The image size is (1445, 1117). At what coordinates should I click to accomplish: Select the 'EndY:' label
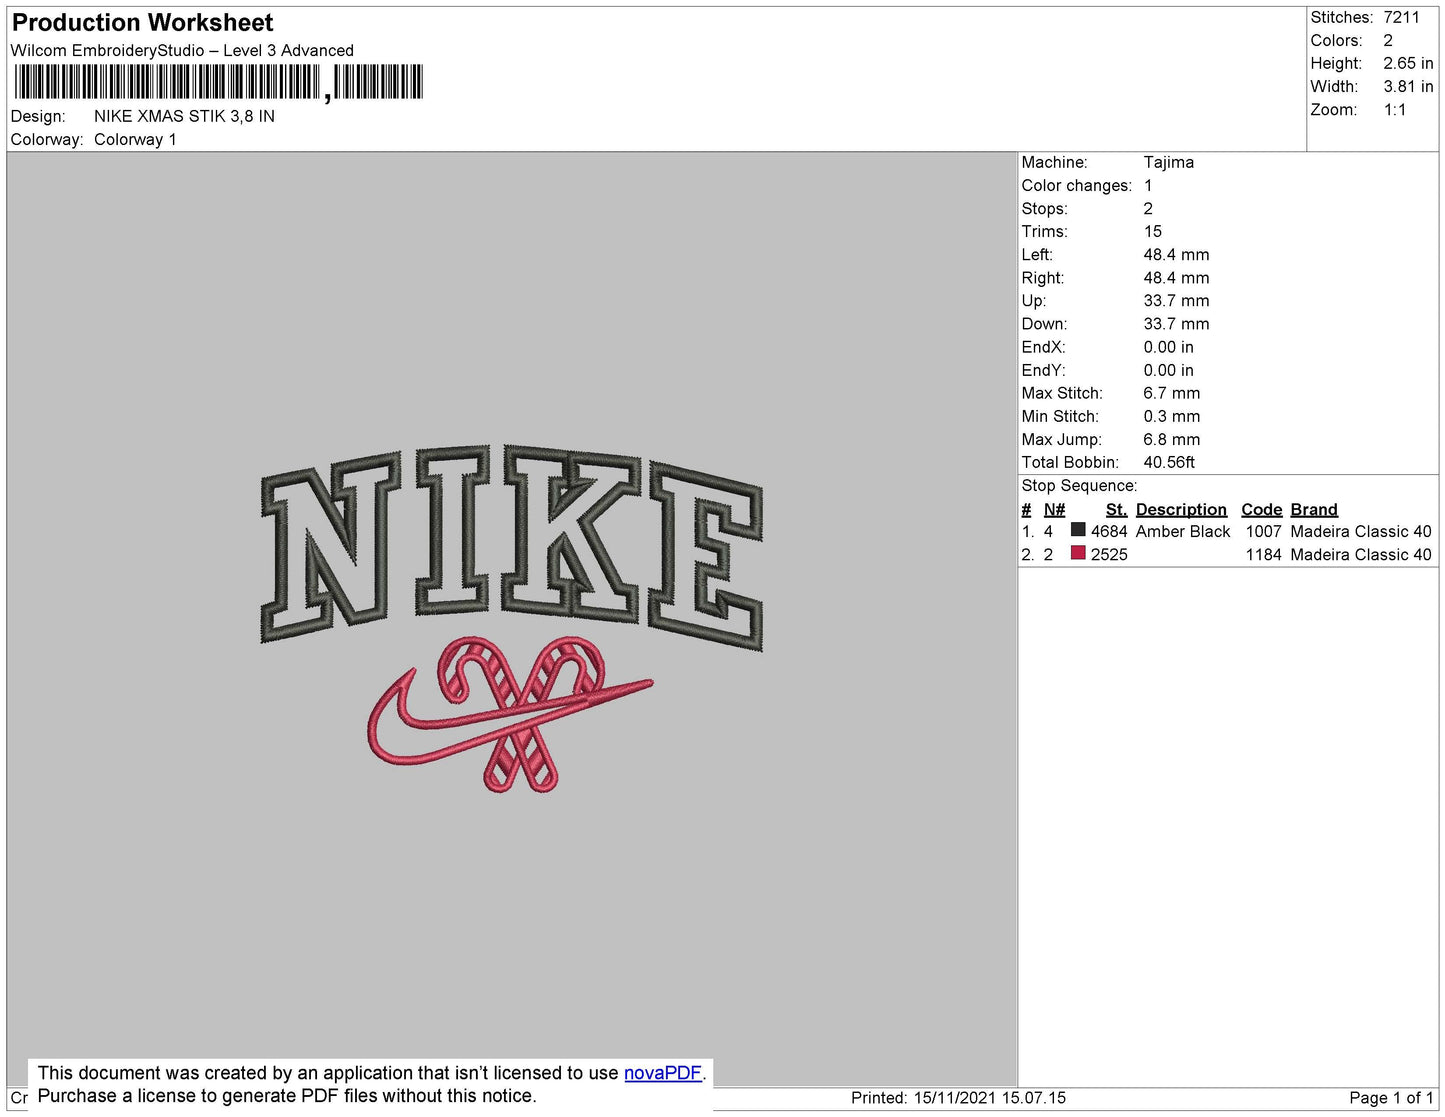pos(1044,370)
